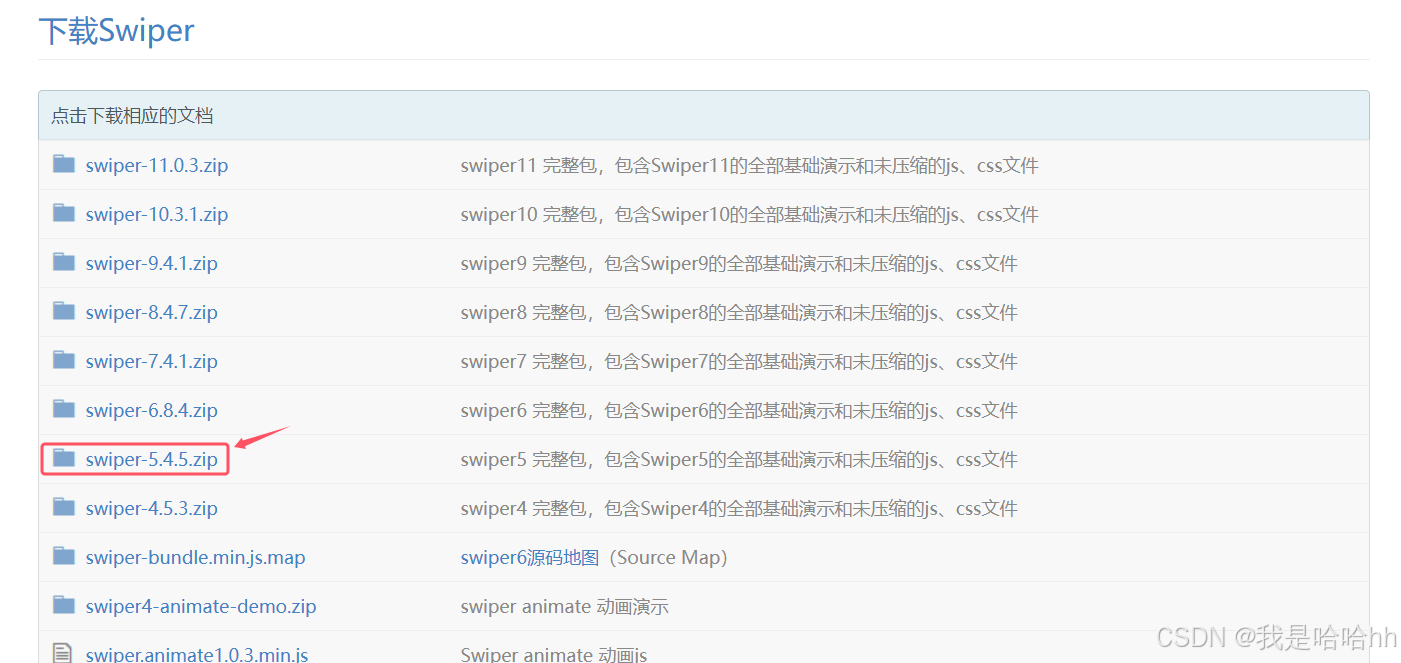Click the swiper8 完整包 description text
Image resolution: width=1401 pixels, height=663 pixels.
(x=739, y=313)
